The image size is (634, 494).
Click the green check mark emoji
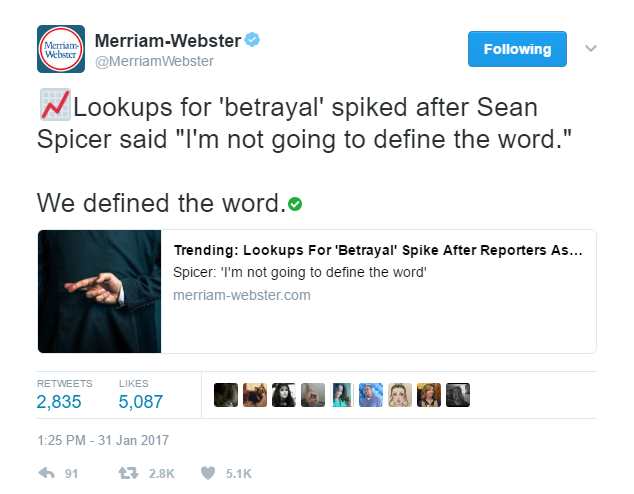click(295, 204)
